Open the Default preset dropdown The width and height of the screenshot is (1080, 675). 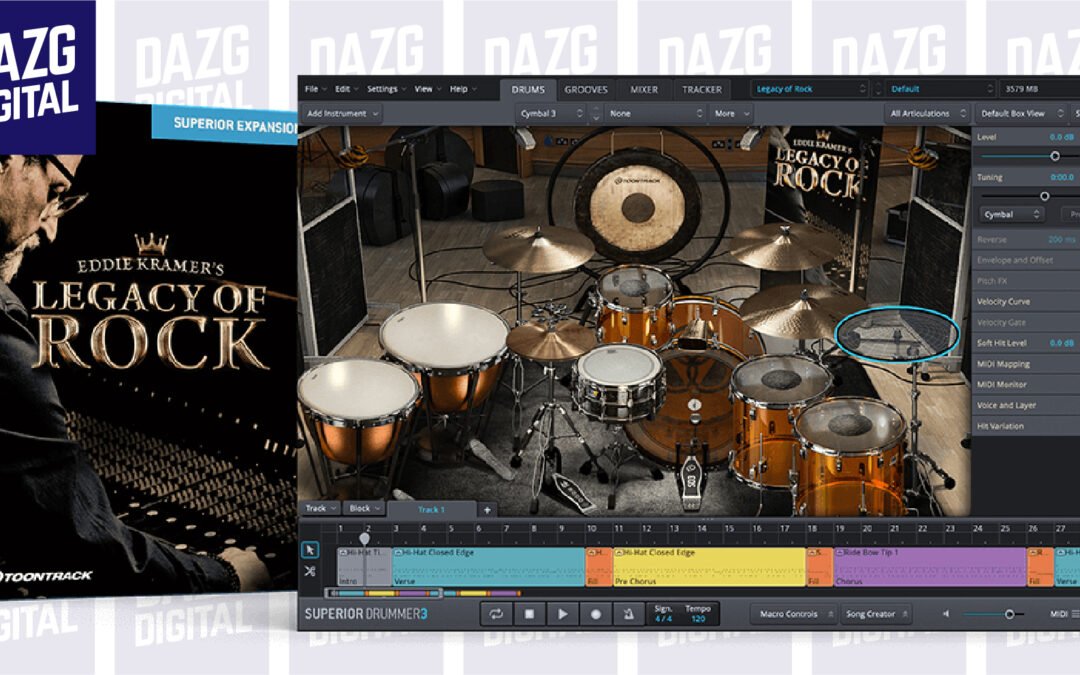941,89
